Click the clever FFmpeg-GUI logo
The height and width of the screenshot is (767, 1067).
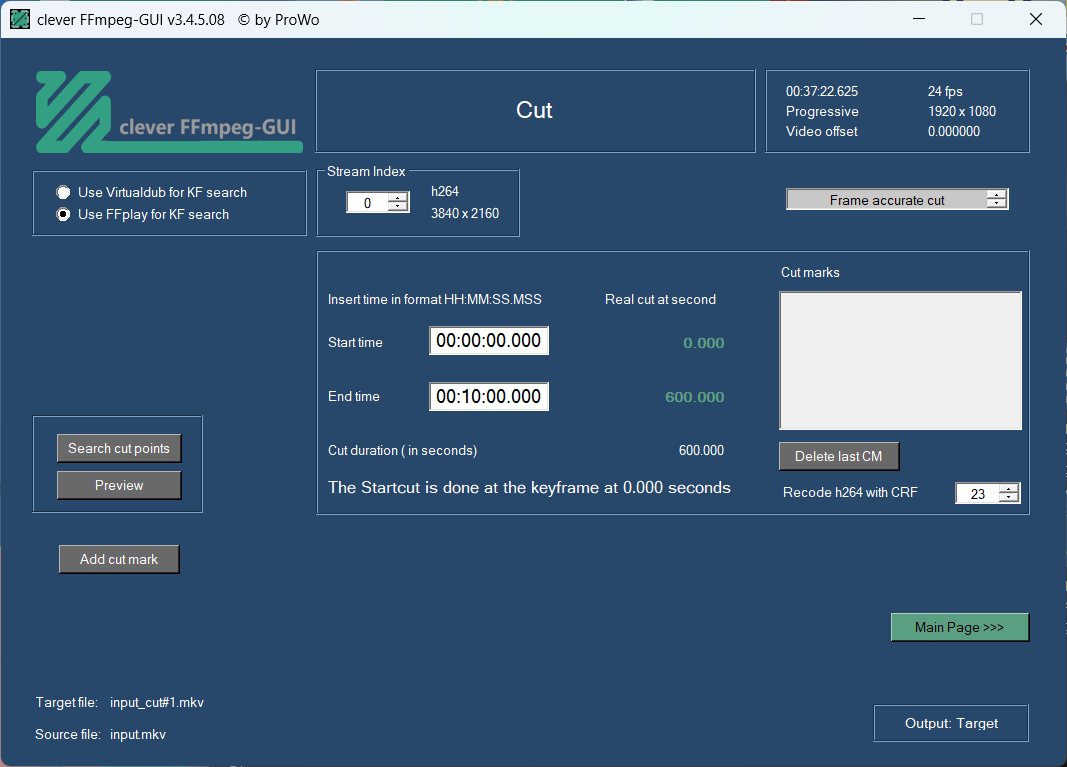tap(169, 112)
